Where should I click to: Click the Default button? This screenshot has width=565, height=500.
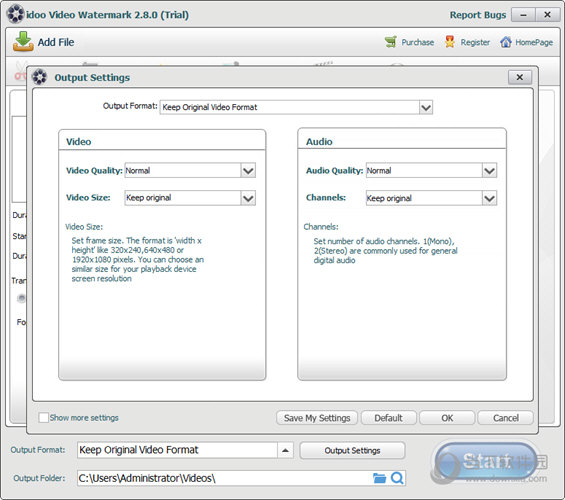click(388, 418)
